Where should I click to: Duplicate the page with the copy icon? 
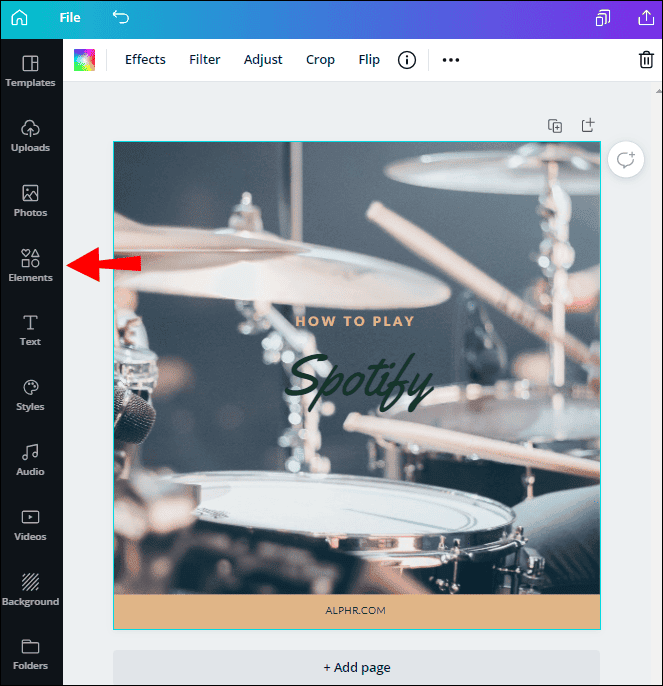pos(555,126)
